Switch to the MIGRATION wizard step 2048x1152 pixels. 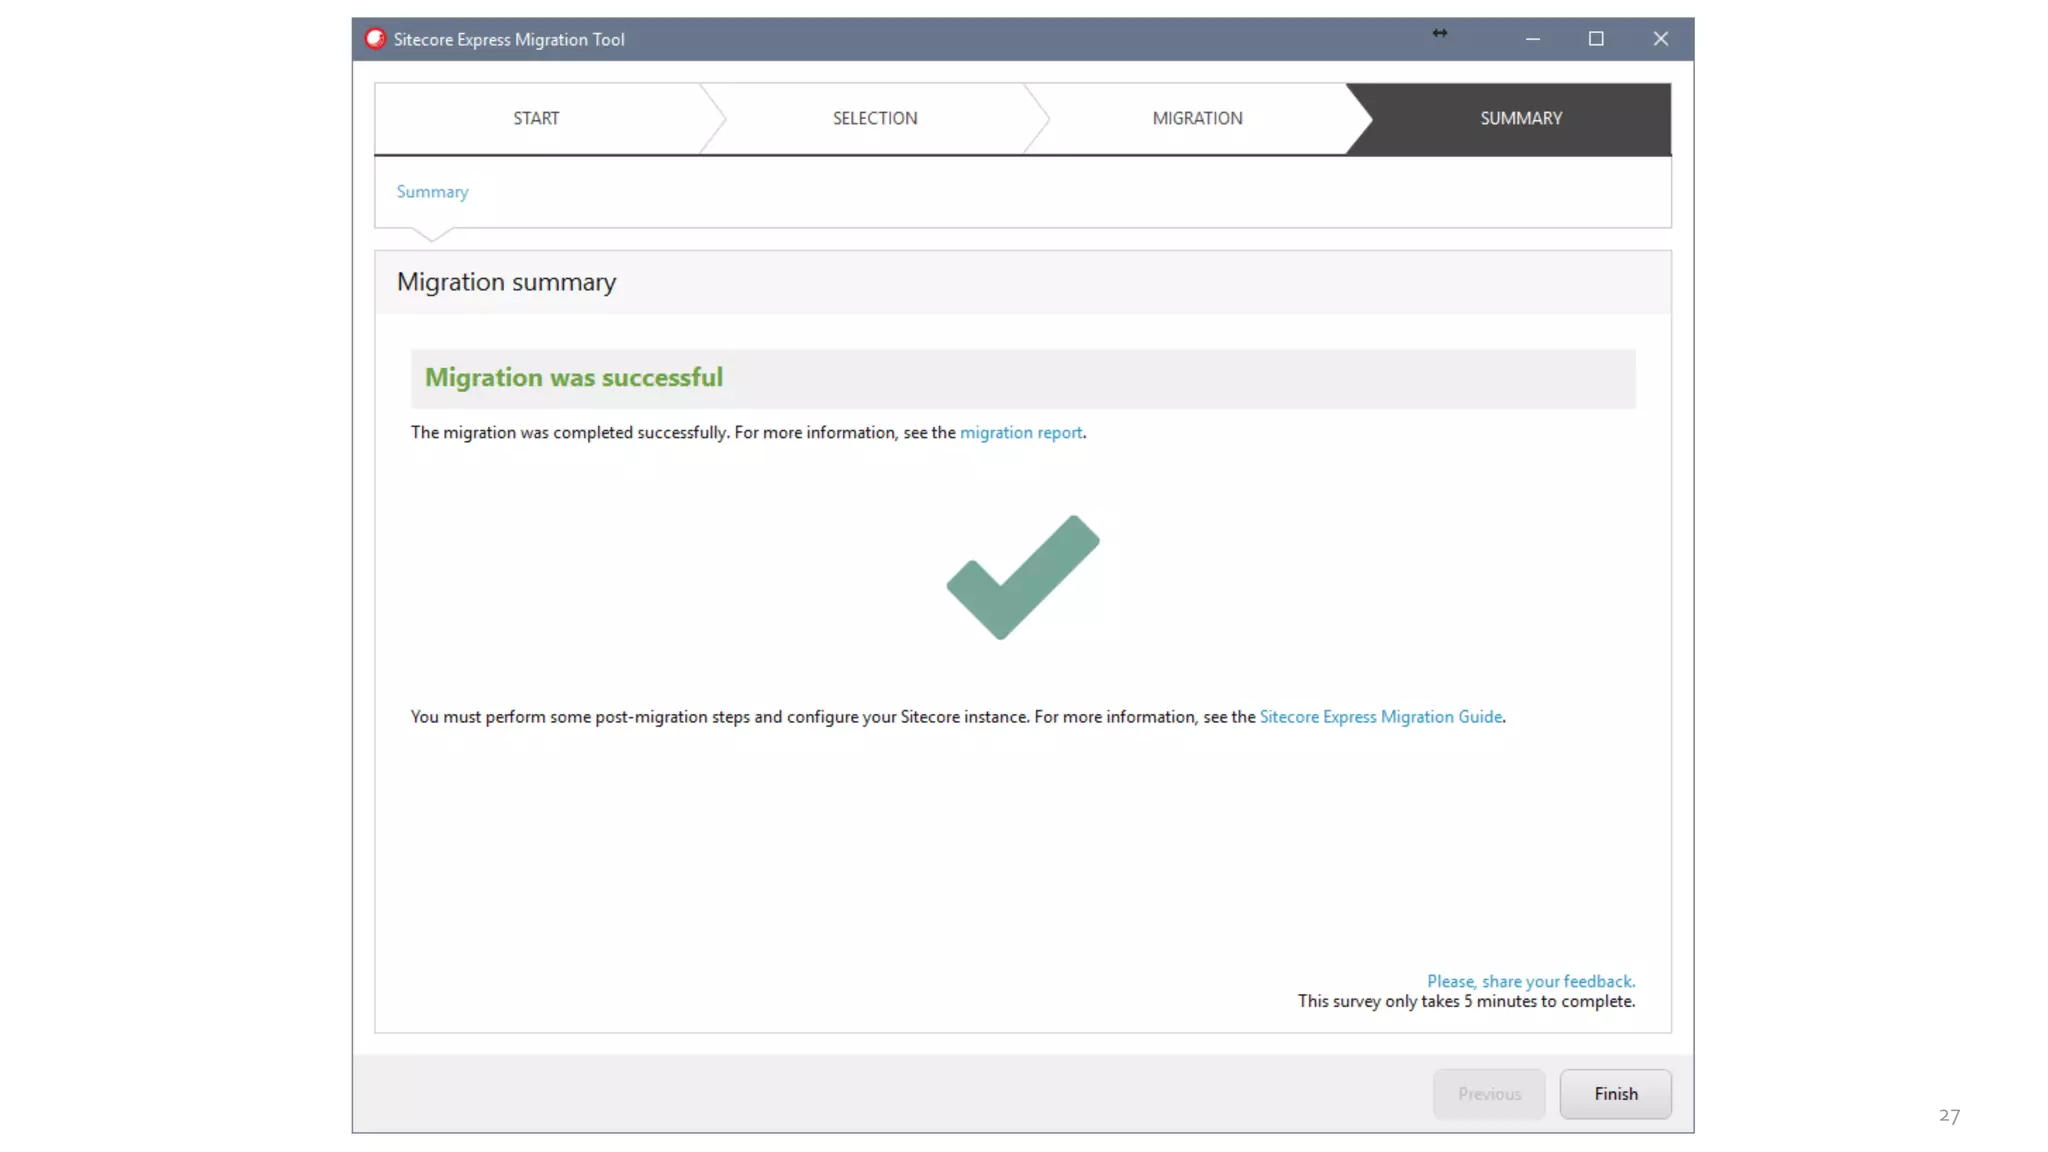(x=1197, y=118)
